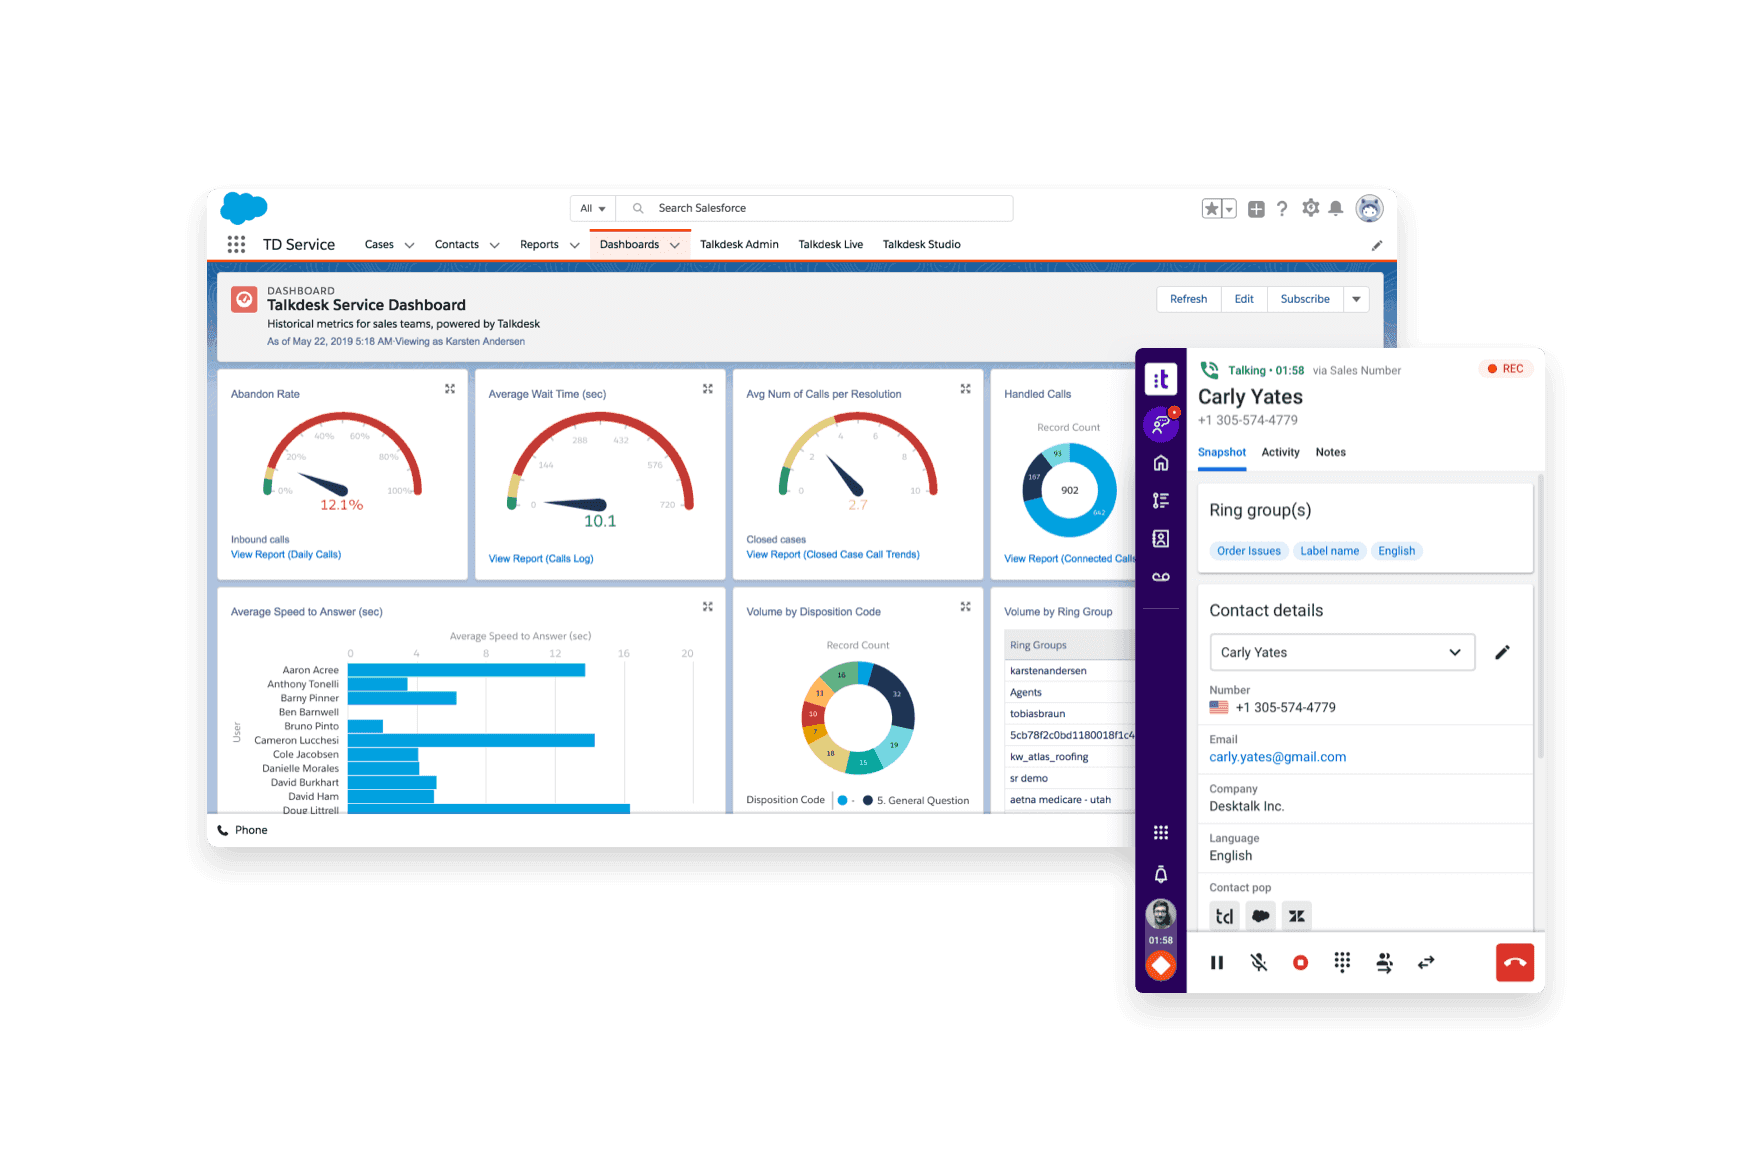Toggle microphone mute on the call
The height and width of the screenshot is (1160, 1740).
1259,962
